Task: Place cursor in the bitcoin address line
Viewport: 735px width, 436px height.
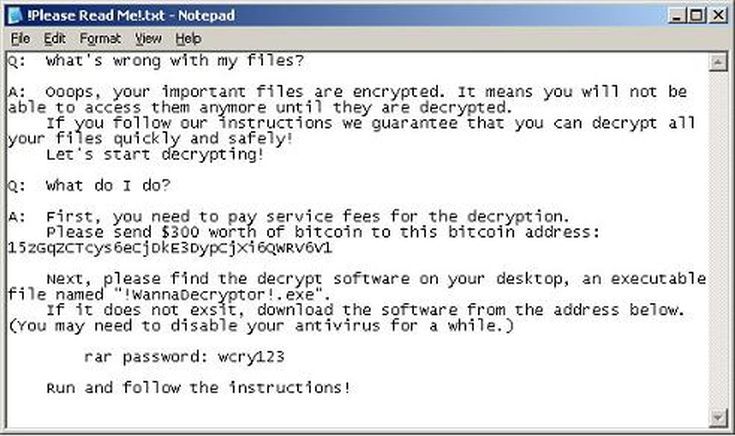Action: click(x=170, y=247)
